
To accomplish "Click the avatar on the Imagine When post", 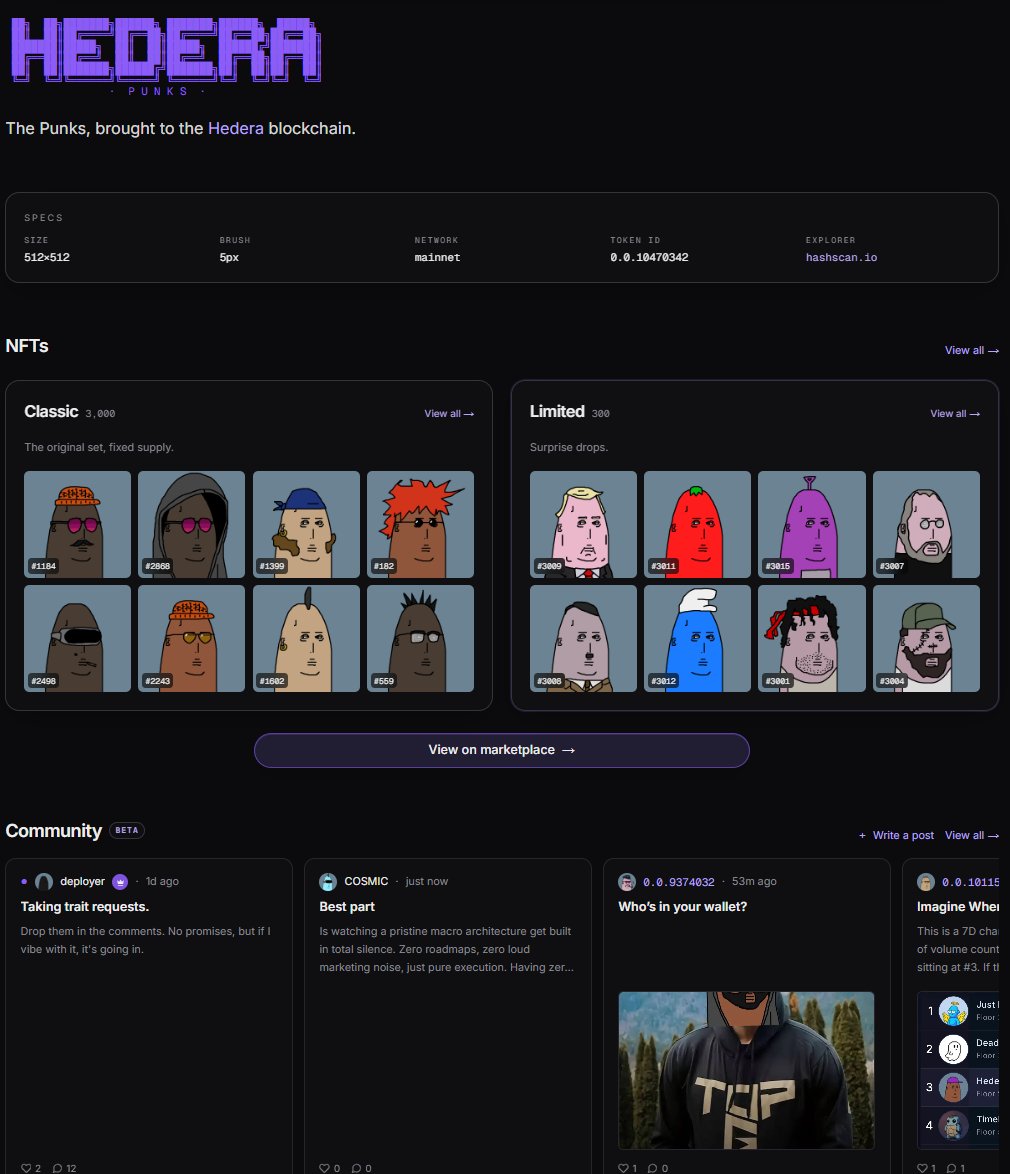I will [926, 882].
